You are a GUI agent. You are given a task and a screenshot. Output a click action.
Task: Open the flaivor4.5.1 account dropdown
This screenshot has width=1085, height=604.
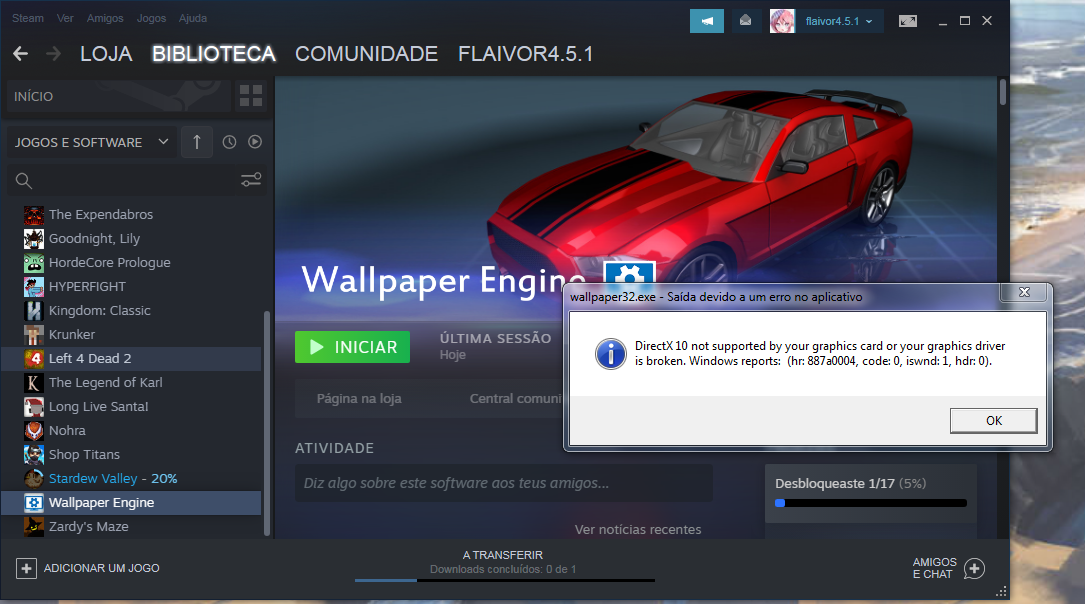pyautogui.click(x=839, y=21)
